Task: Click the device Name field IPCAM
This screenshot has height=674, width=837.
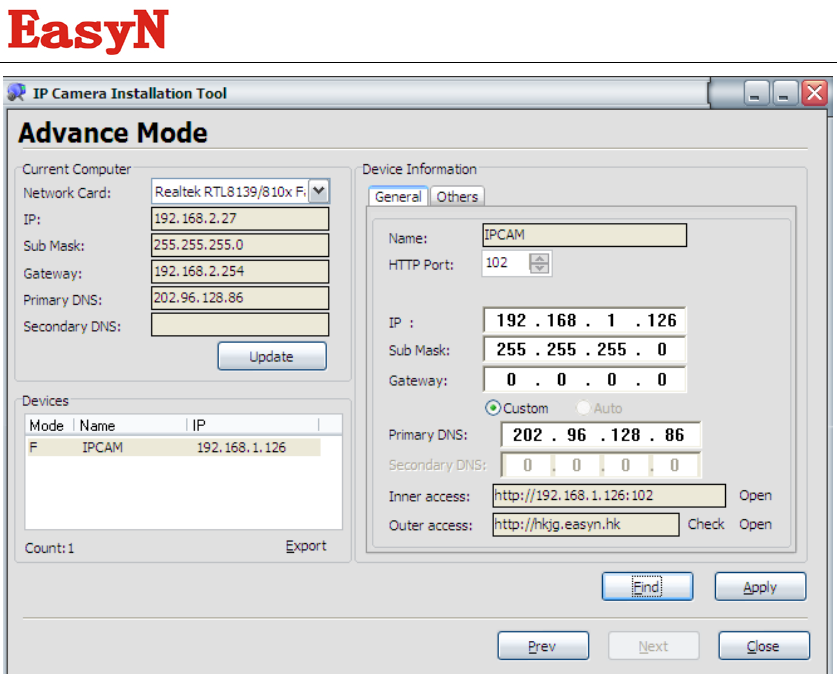Action: 585,235
